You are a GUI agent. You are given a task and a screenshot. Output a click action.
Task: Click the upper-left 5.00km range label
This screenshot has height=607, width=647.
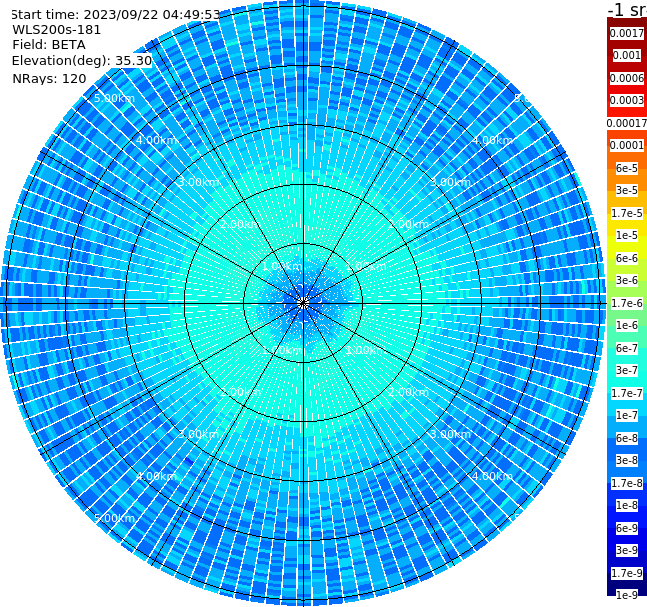(x=114, y=98)
